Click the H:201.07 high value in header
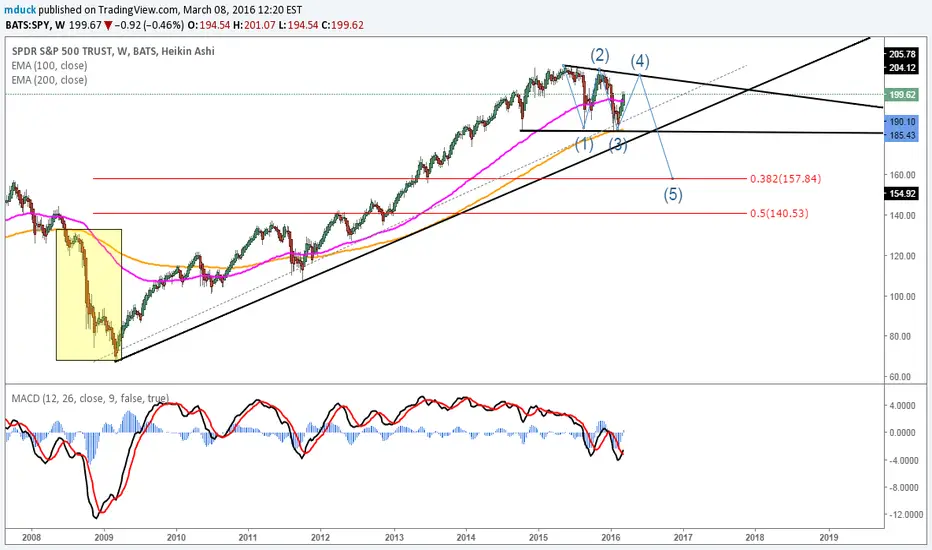This screenshot has width=932, height=550. (x=253, y=25)
